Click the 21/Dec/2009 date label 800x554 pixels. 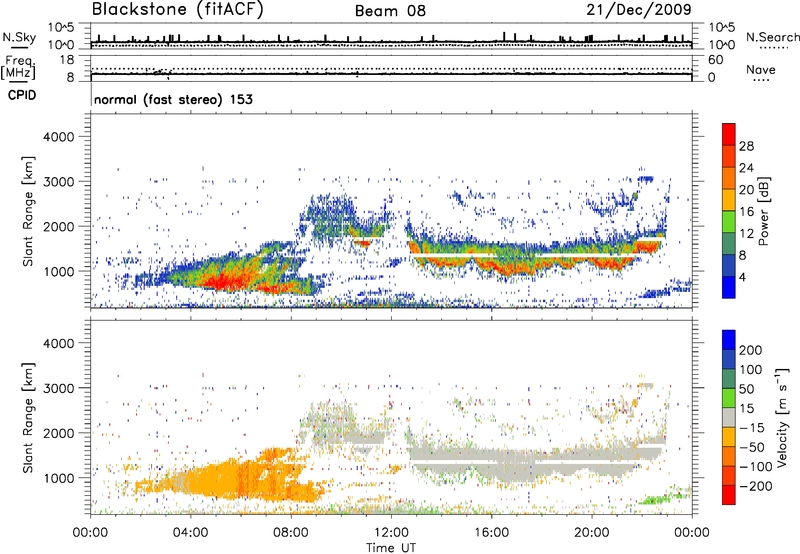pyautogui.click(x=639, y=9)
